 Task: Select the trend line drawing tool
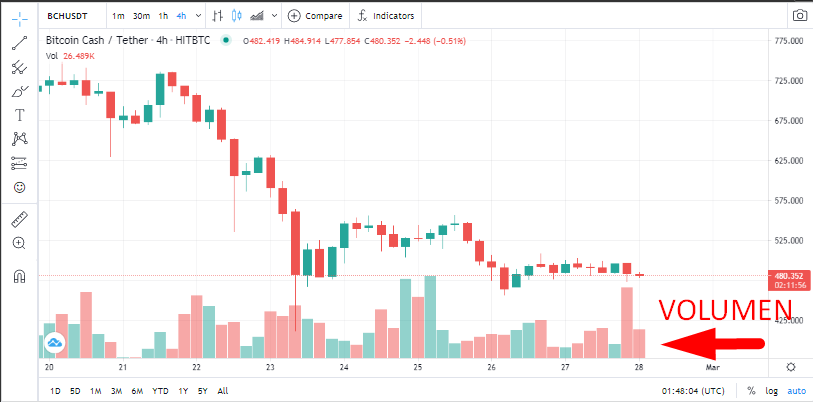click(x=20, y=44)
